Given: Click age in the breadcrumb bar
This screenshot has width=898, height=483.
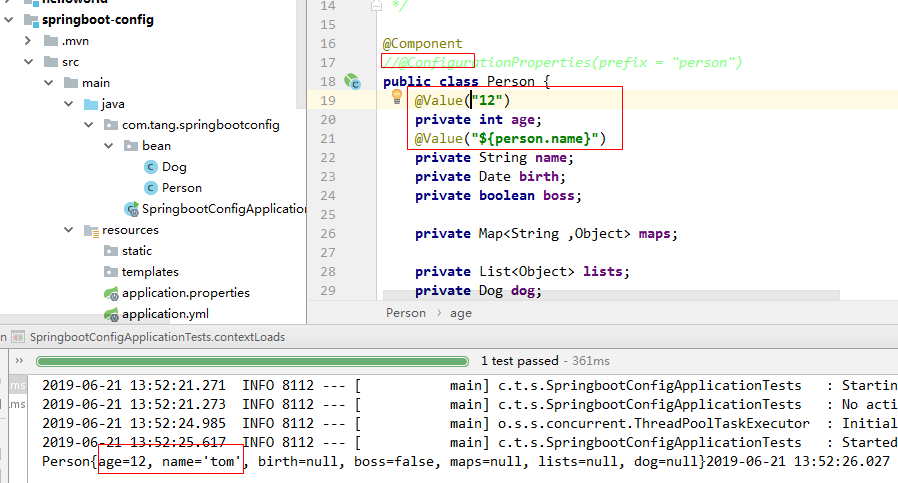Looking at the screenshot, I should 460,313.
